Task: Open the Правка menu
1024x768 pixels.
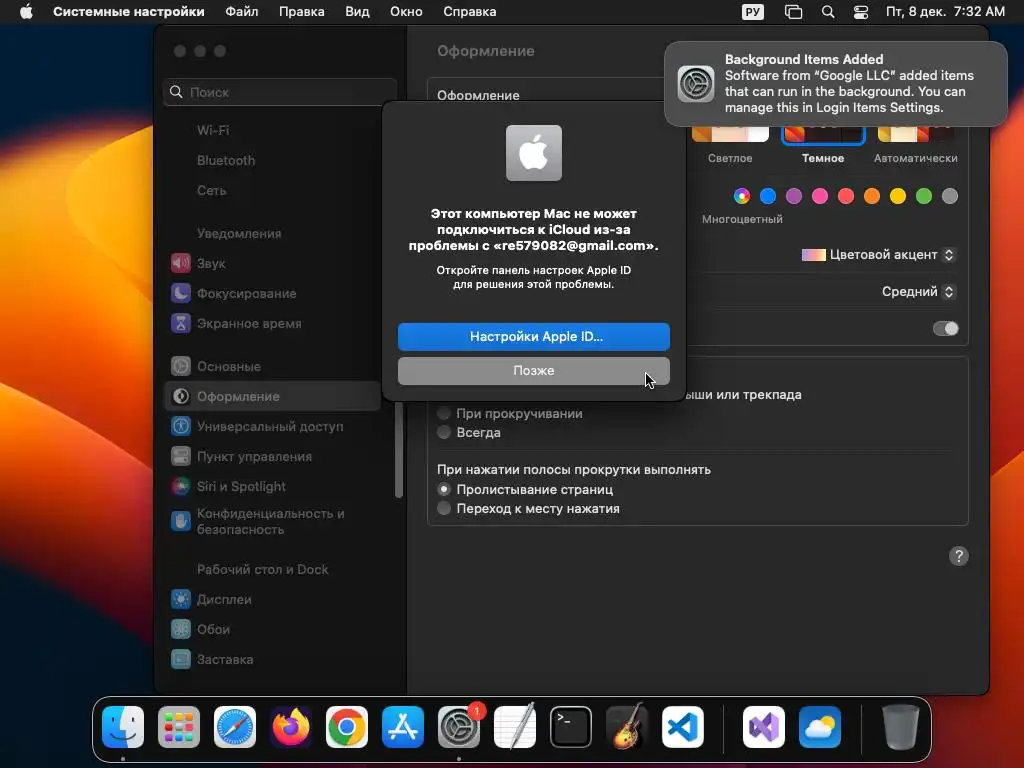Action: pyautogui.click(x=302, y=12)
